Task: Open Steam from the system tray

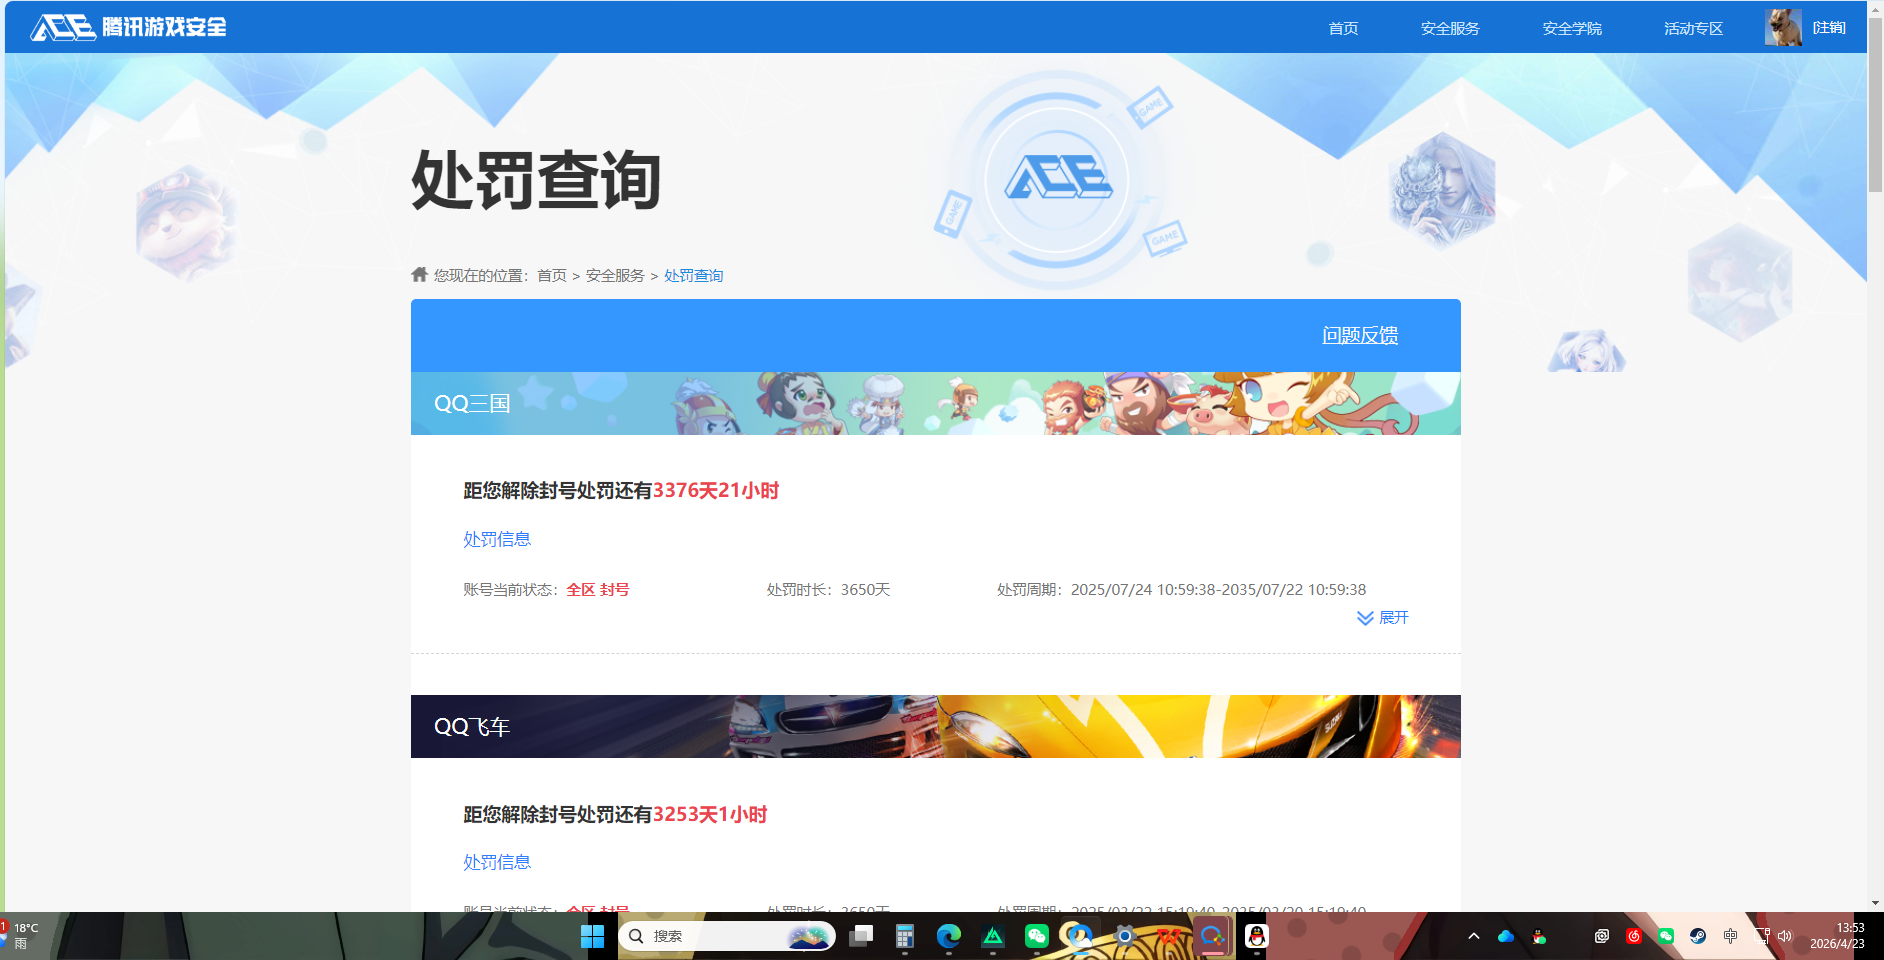Action: point(1700,937)
